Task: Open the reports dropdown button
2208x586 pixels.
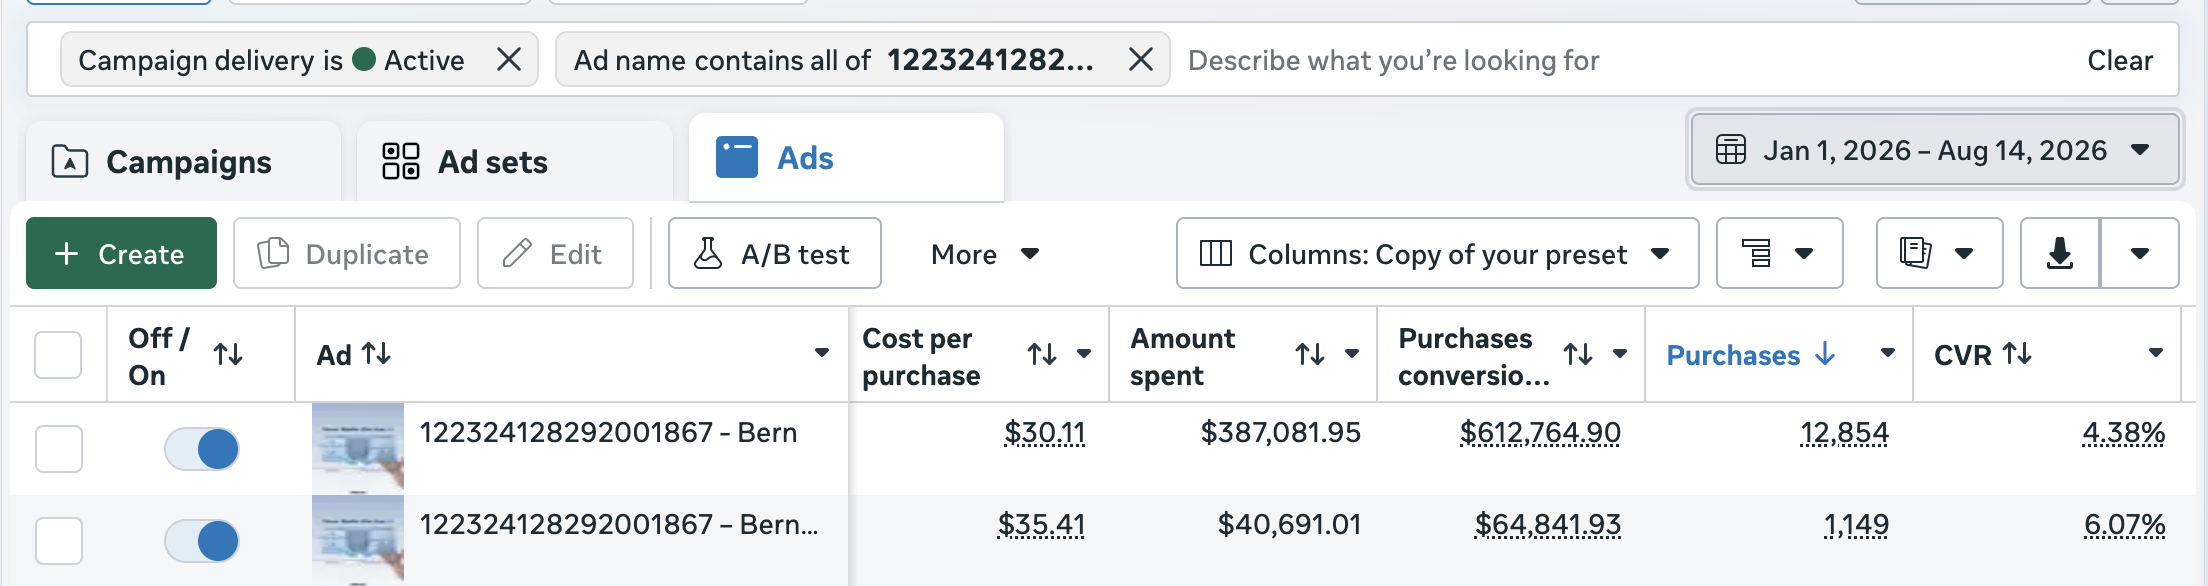Action: (1939, 254)
